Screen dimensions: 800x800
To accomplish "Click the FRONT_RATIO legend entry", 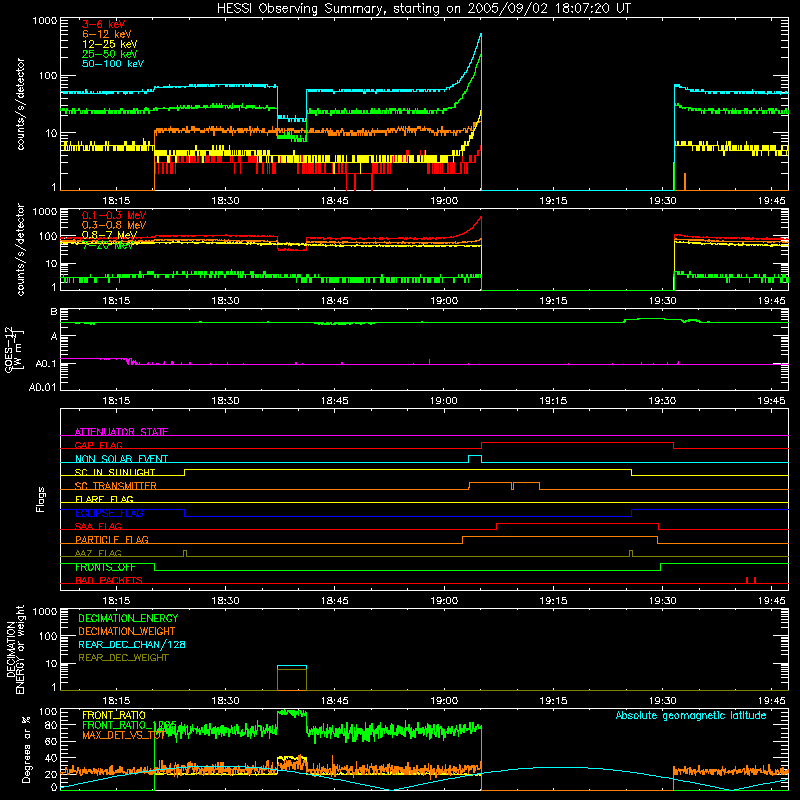I will (x=114, y=715).
